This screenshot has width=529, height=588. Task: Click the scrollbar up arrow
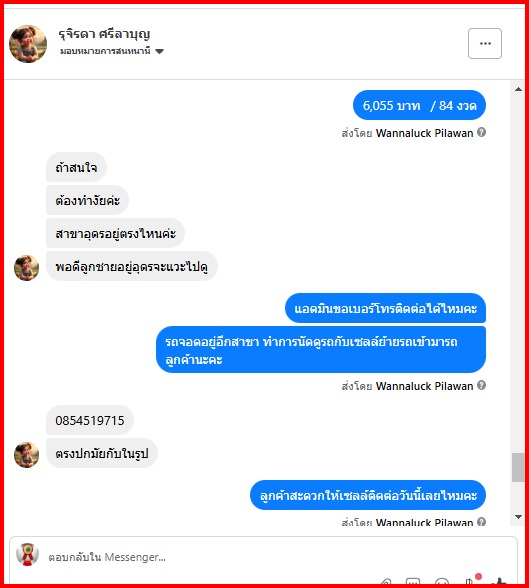[x=518, y=89]
